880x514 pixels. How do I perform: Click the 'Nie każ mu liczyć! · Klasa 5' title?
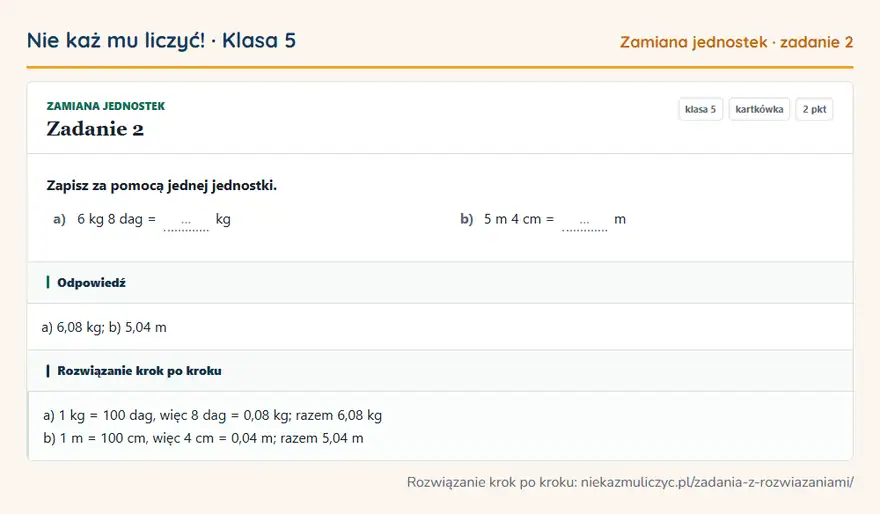point(162,40)
